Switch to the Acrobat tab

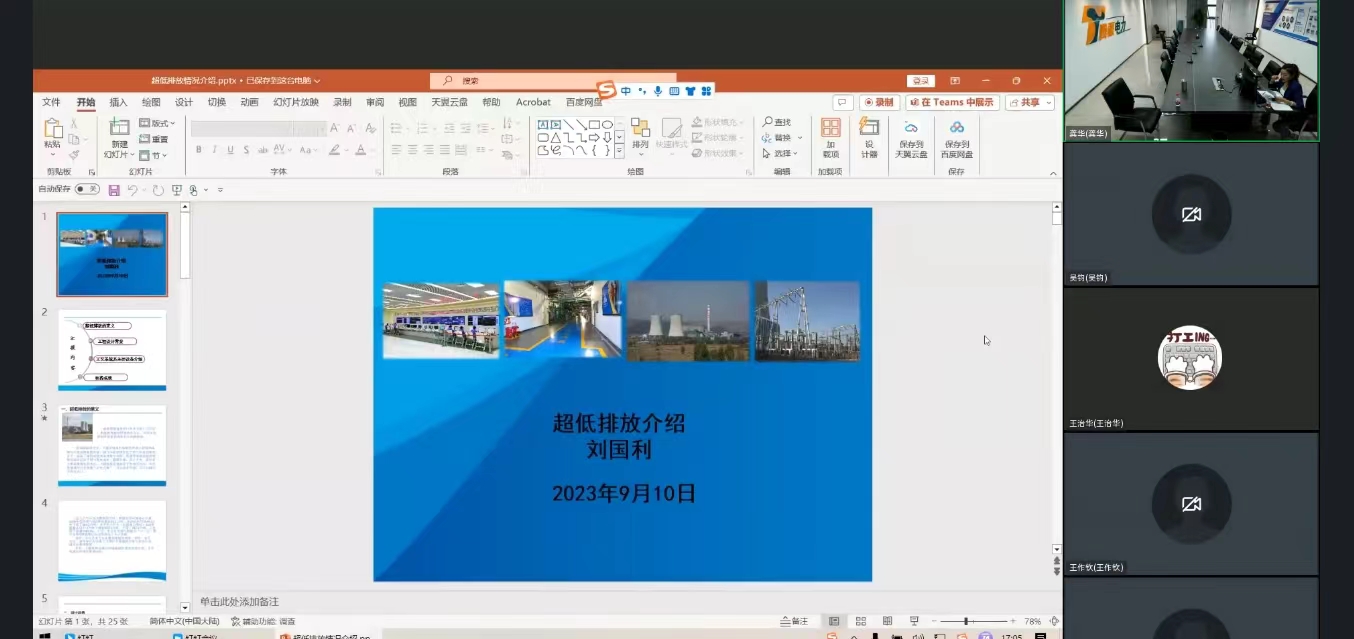[533, 102]
